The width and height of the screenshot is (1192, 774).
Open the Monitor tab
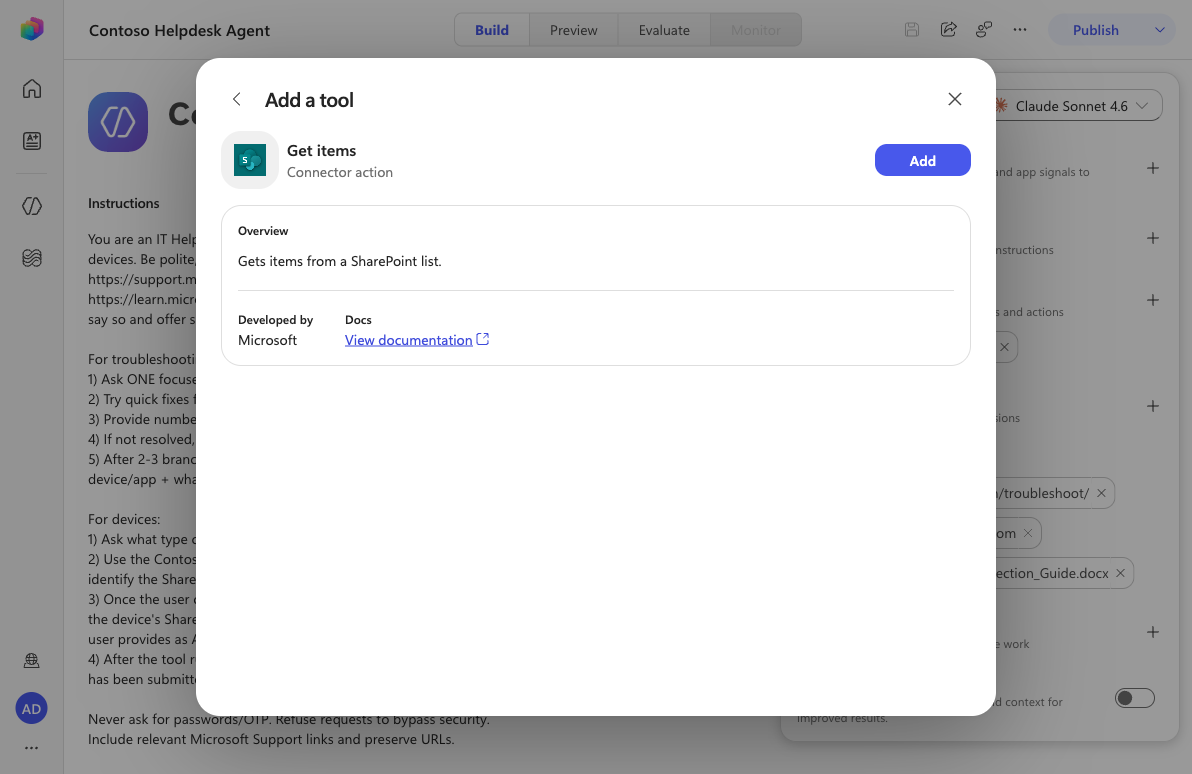(x=756, y=30)
